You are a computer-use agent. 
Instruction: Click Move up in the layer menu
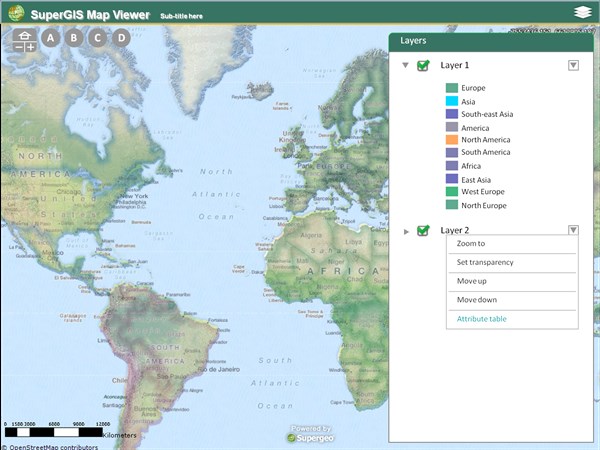tap(472, 281)
